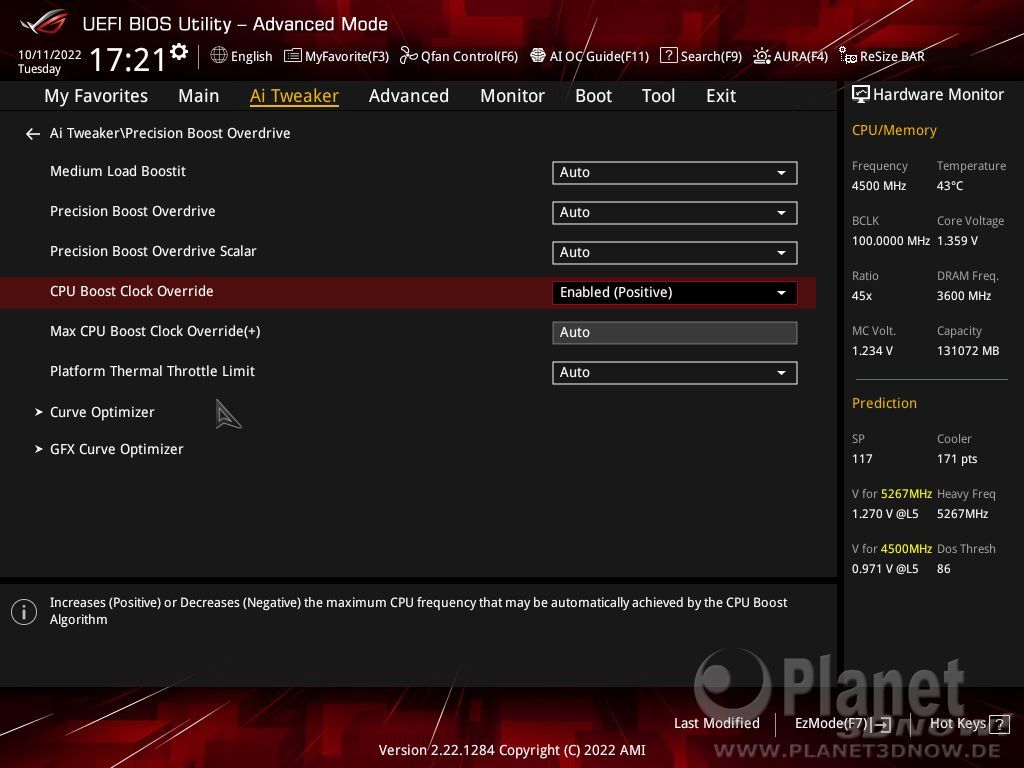The width and height of the screenshot is (1024, 768).
Task: Open the Monitor tab
Action: click(x=513, y=96)
